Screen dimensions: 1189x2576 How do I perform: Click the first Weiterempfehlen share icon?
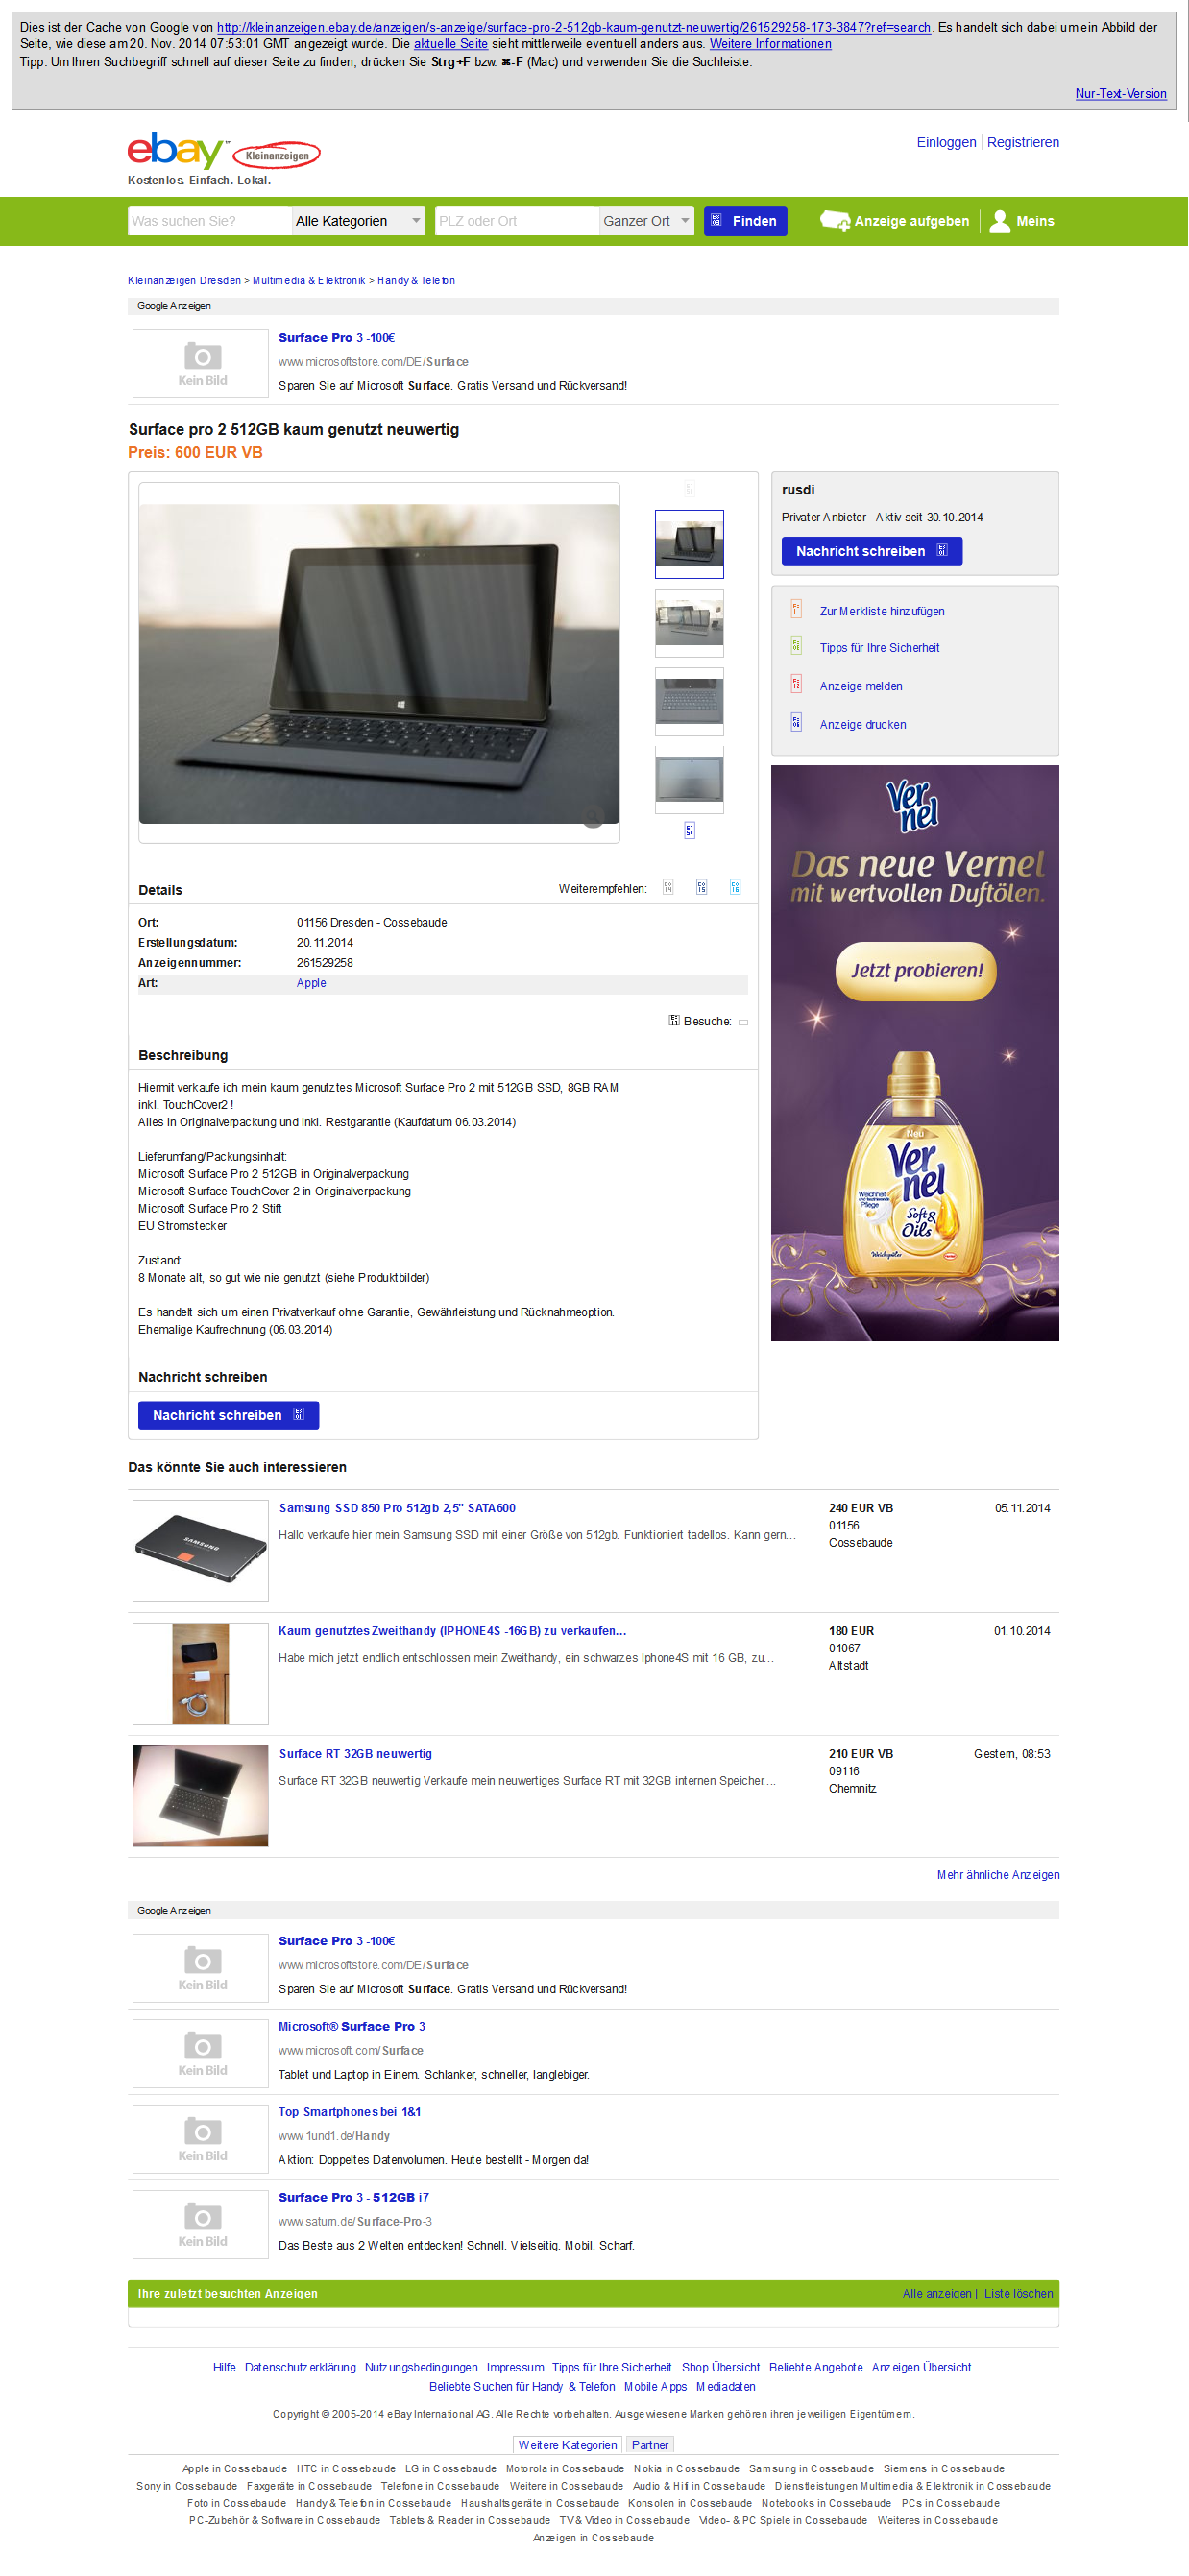coord(668,888)
